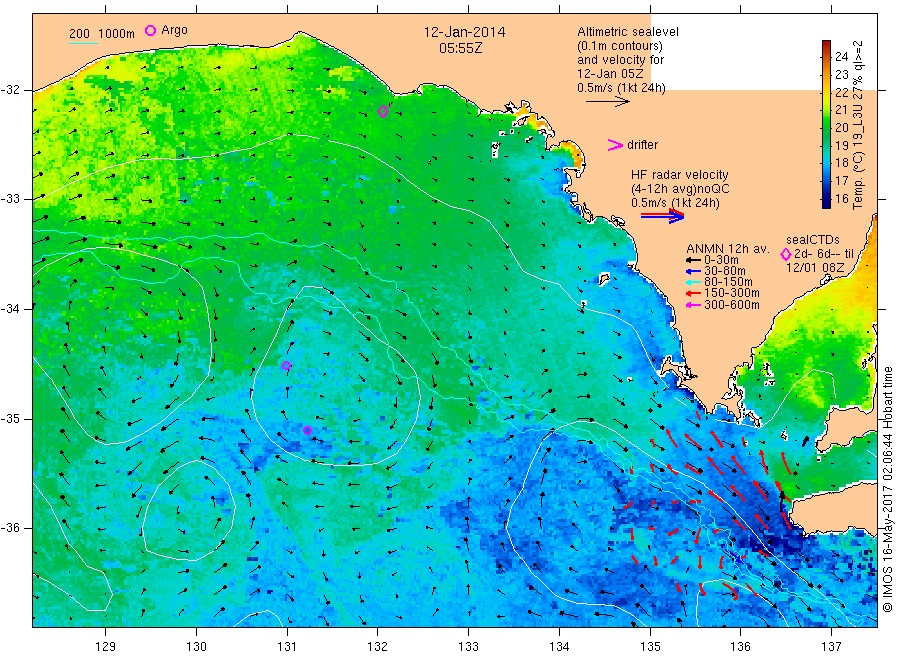This screenshot has height=660, width=900.
Task: Click the magenta sealCTDs diamond legend symbol
Action: coord(786,254)
